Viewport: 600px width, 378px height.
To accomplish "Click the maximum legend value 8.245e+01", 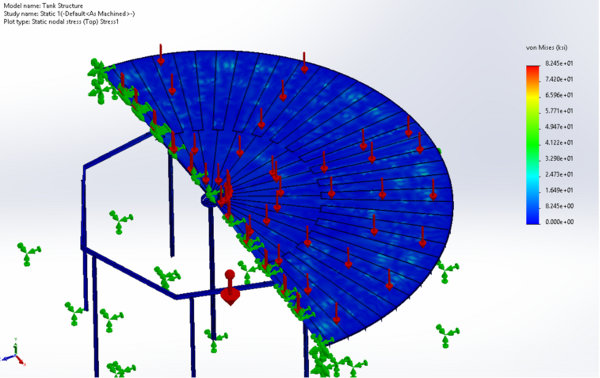I will (559, 64).
